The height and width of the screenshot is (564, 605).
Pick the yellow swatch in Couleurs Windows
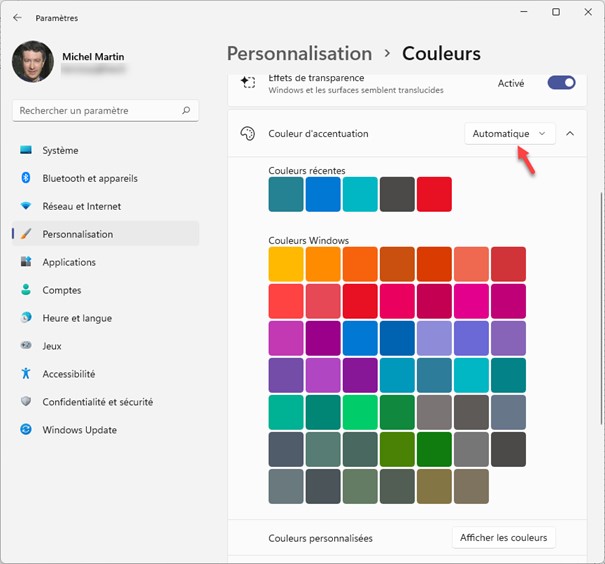click(x=286, y=264)
